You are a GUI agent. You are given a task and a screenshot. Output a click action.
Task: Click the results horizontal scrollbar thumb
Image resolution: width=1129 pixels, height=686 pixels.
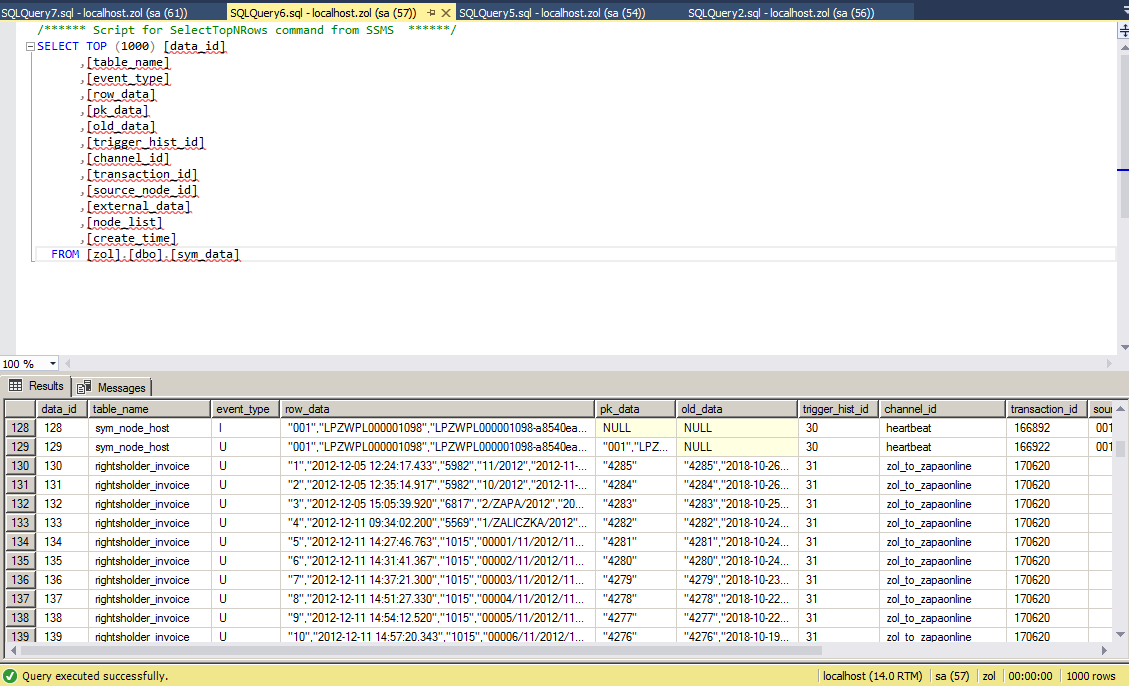[x=420, y=650]
